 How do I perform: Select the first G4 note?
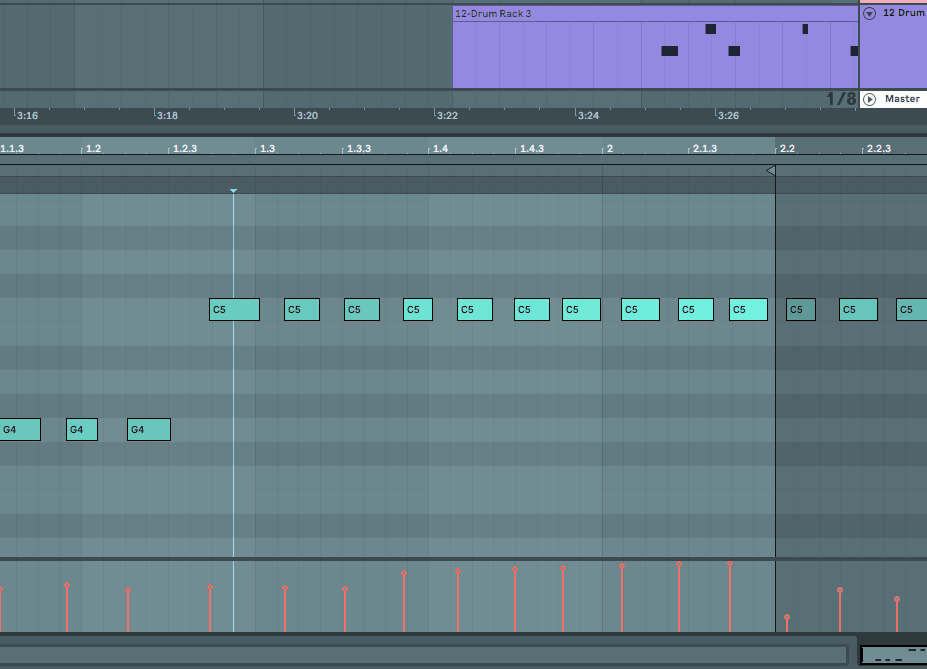click(x=20, y=429)
